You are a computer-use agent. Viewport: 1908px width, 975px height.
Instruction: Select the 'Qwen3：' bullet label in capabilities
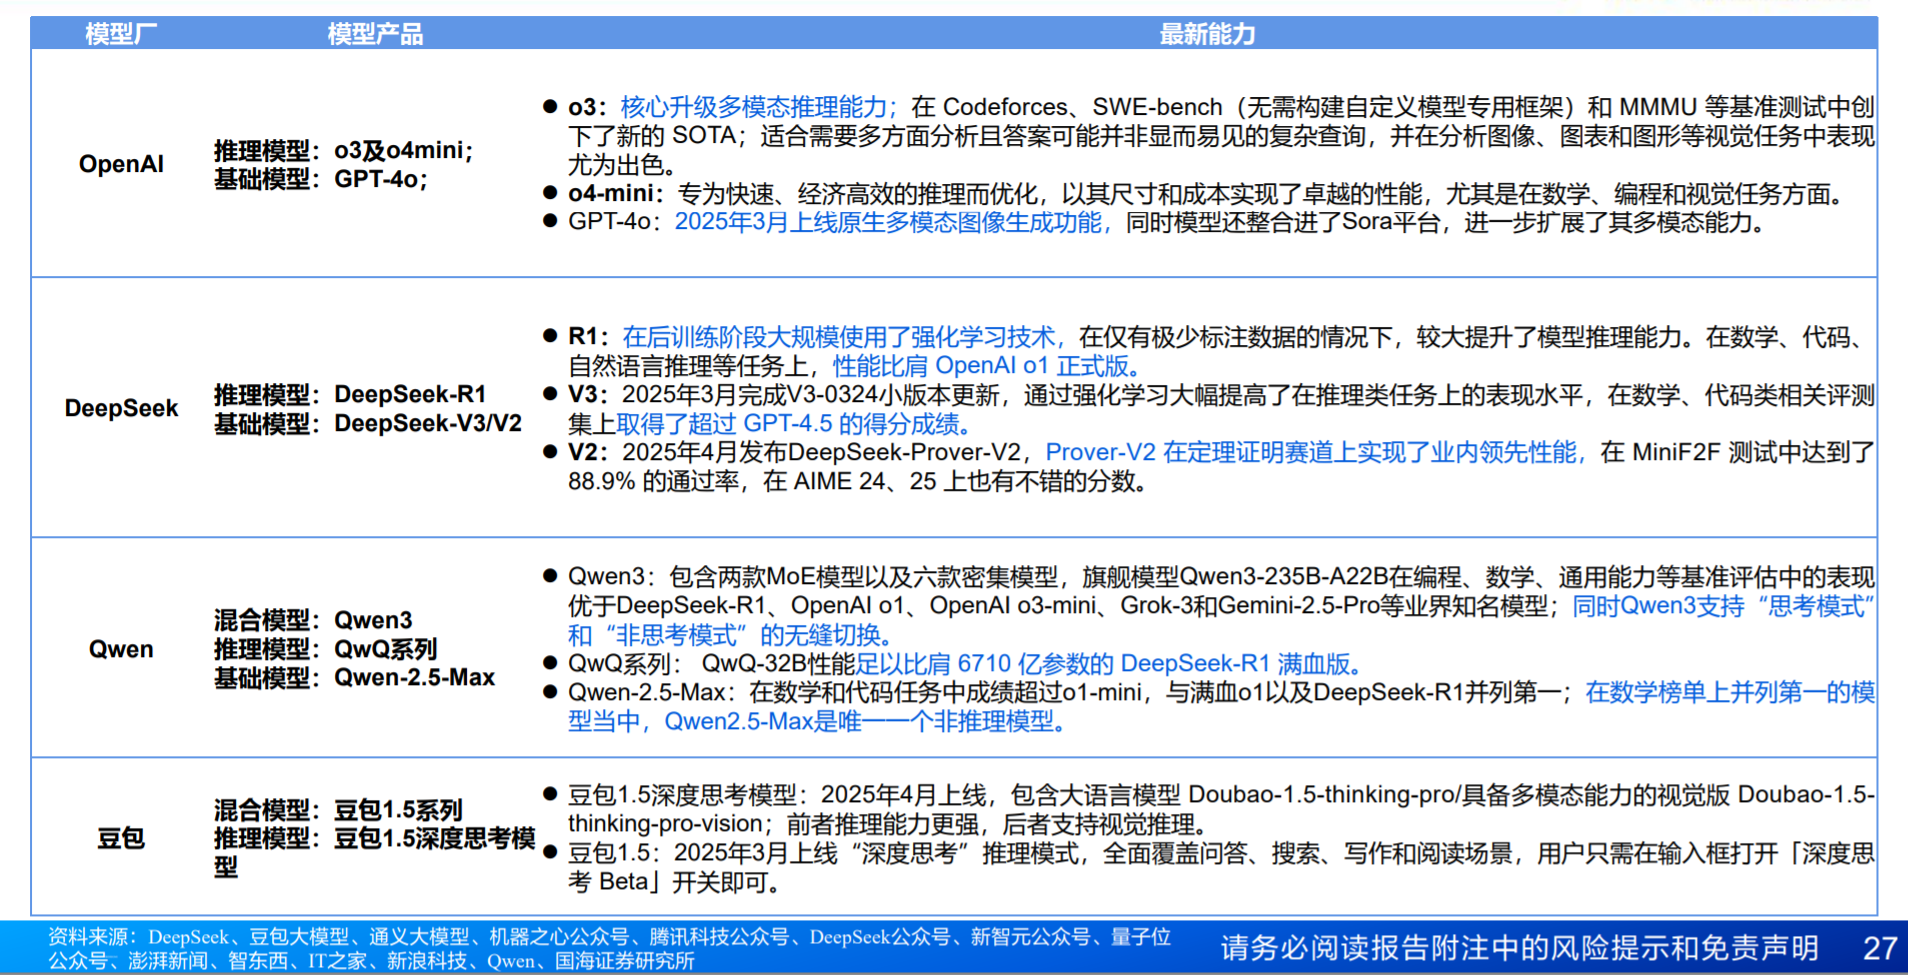pos(613,577)
